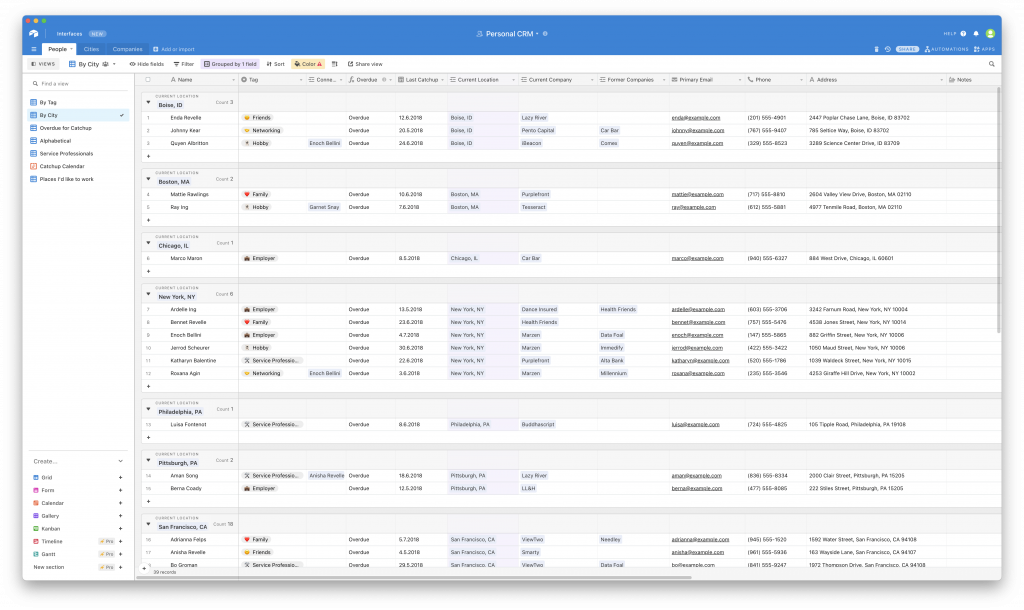Viewport: 1024px width, 610px height.
Task: Collapse the New York, NY group
Action: point(148,294)
